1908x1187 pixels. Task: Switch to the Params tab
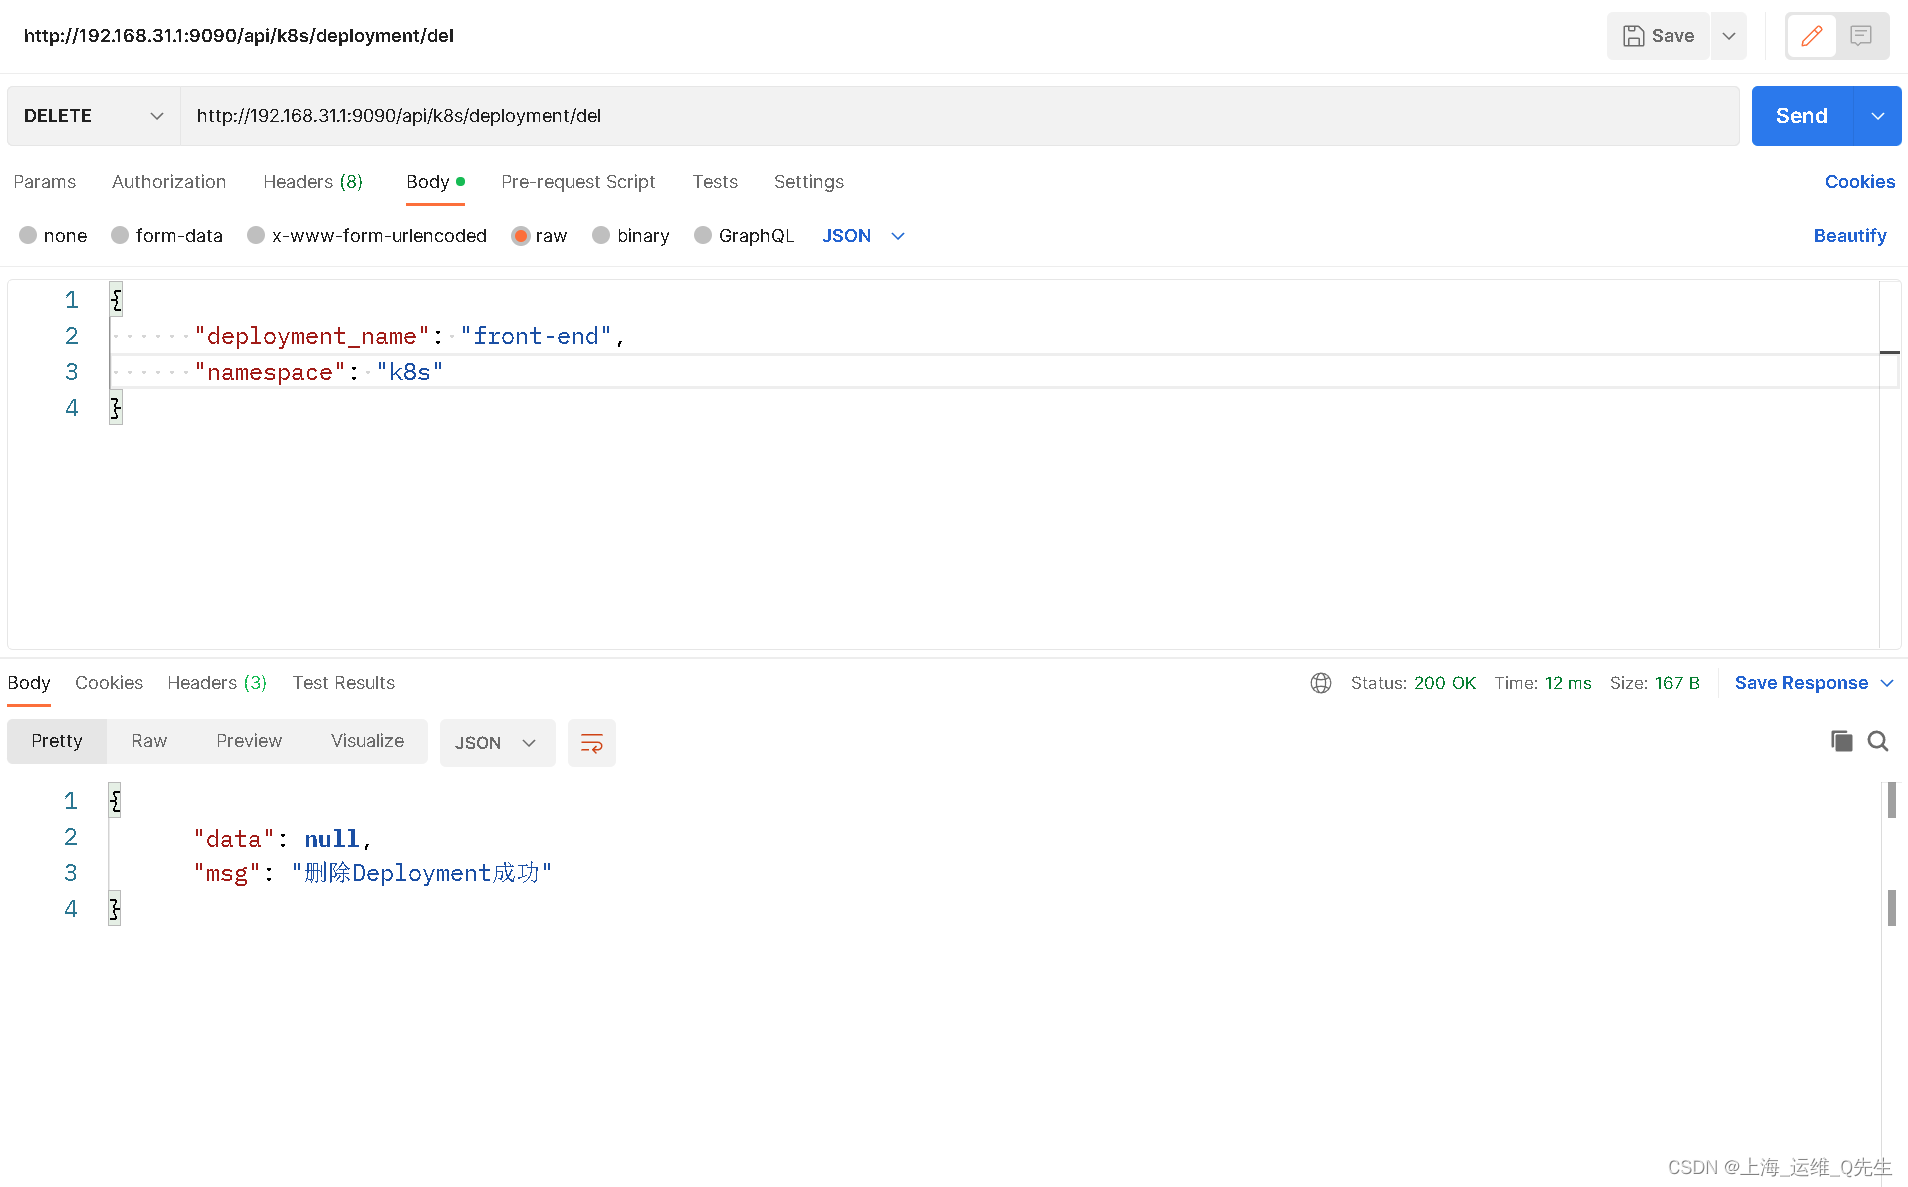pyautogui.click(x=45, y=182)
